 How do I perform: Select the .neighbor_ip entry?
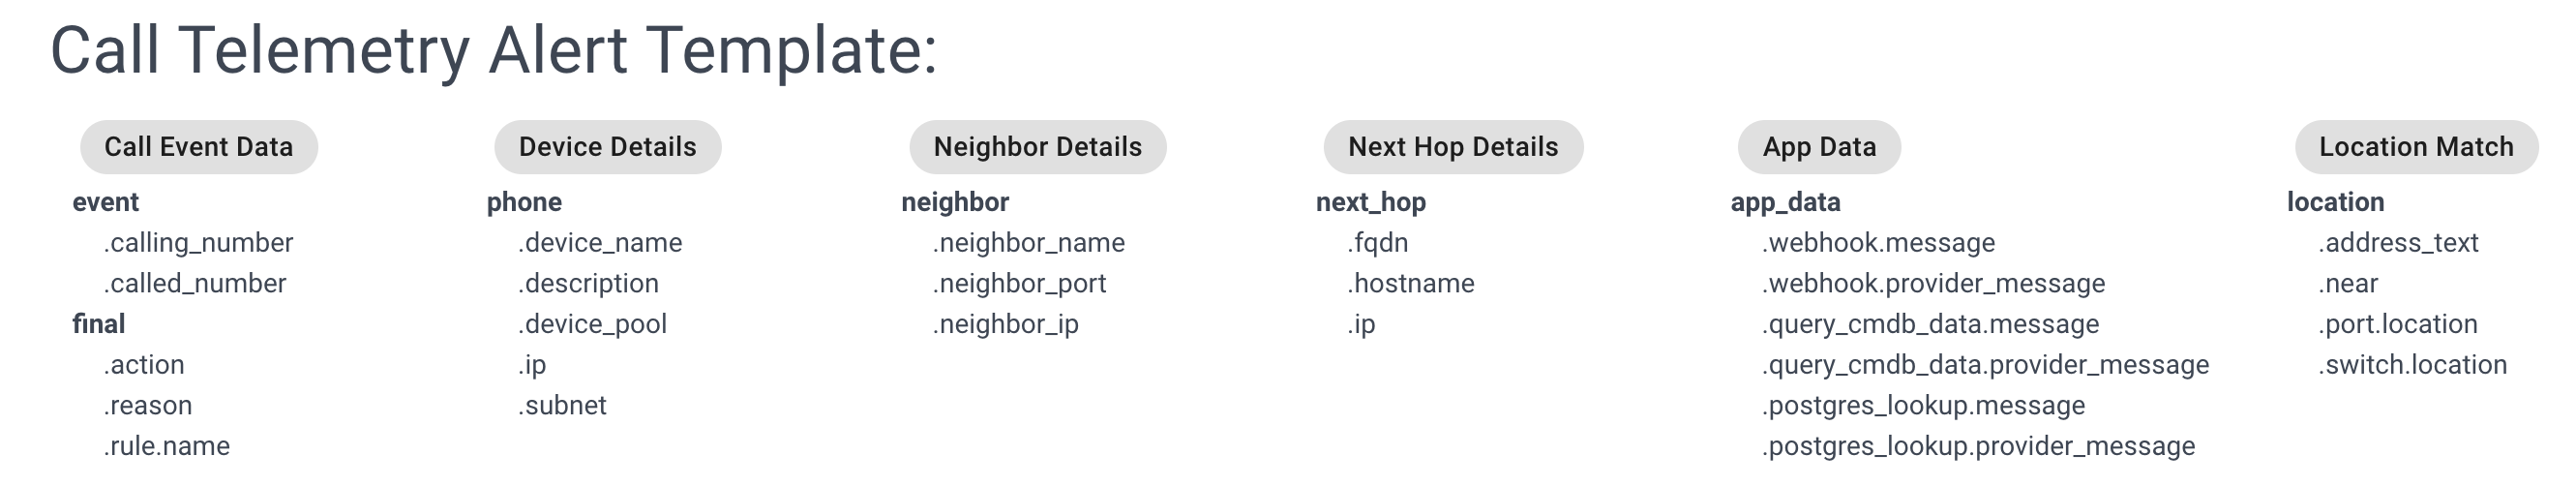coord(1005,324)
